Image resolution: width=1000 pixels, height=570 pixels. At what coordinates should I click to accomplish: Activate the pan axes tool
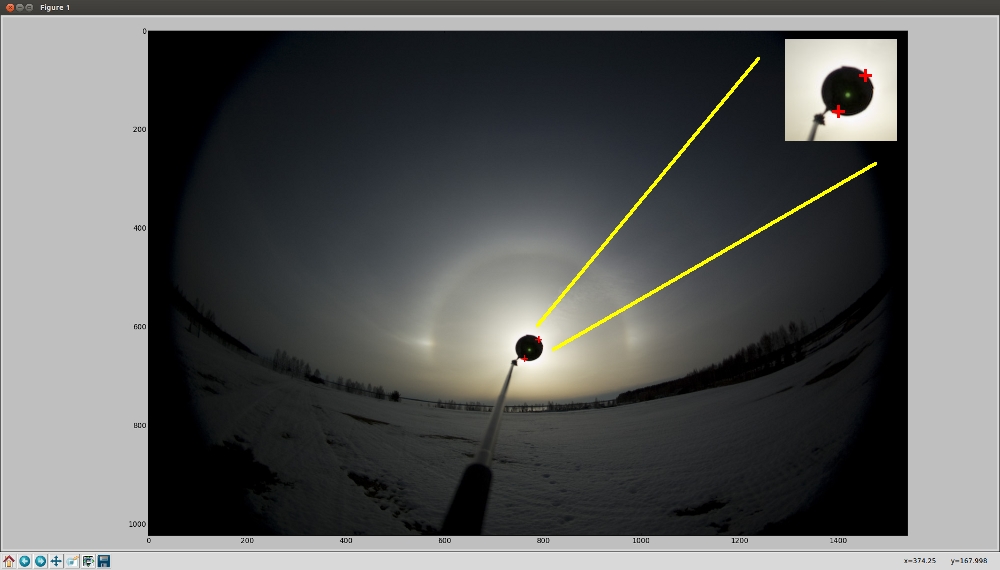pyautogui.click(x=56, y=561)
